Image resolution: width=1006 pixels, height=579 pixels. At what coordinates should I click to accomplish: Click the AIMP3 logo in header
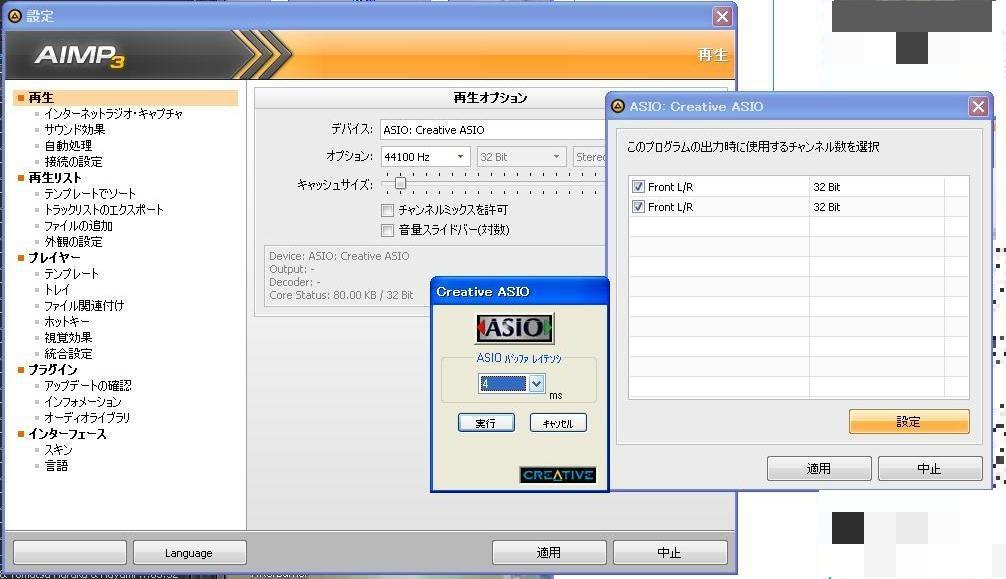click(80, 56)
